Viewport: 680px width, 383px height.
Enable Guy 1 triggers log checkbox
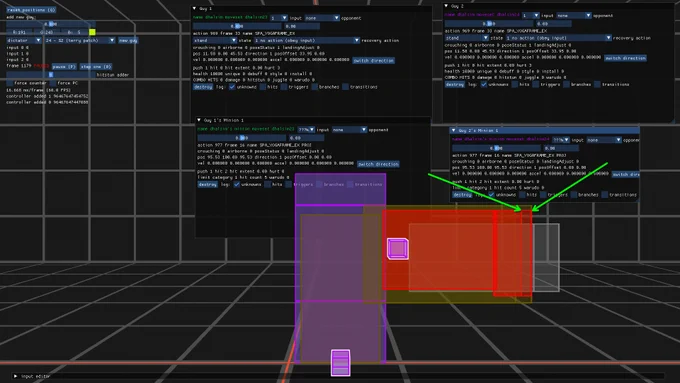click(x=284, y=87)
